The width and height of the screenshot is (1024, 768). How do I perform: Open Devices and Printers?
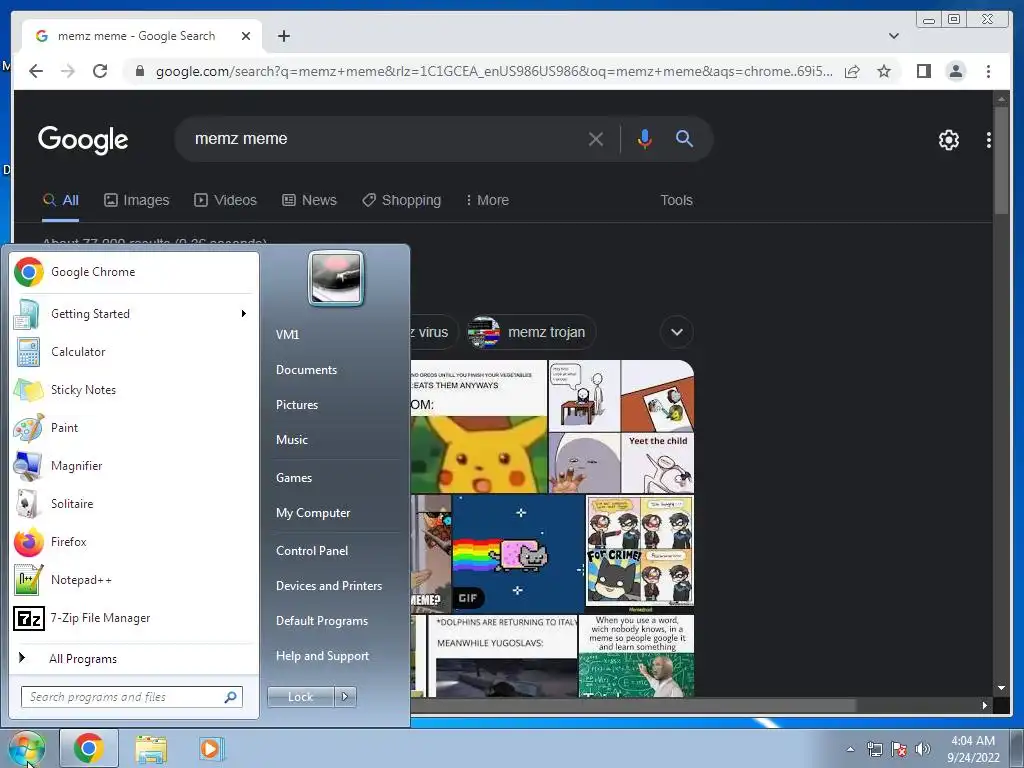[328, 586]
